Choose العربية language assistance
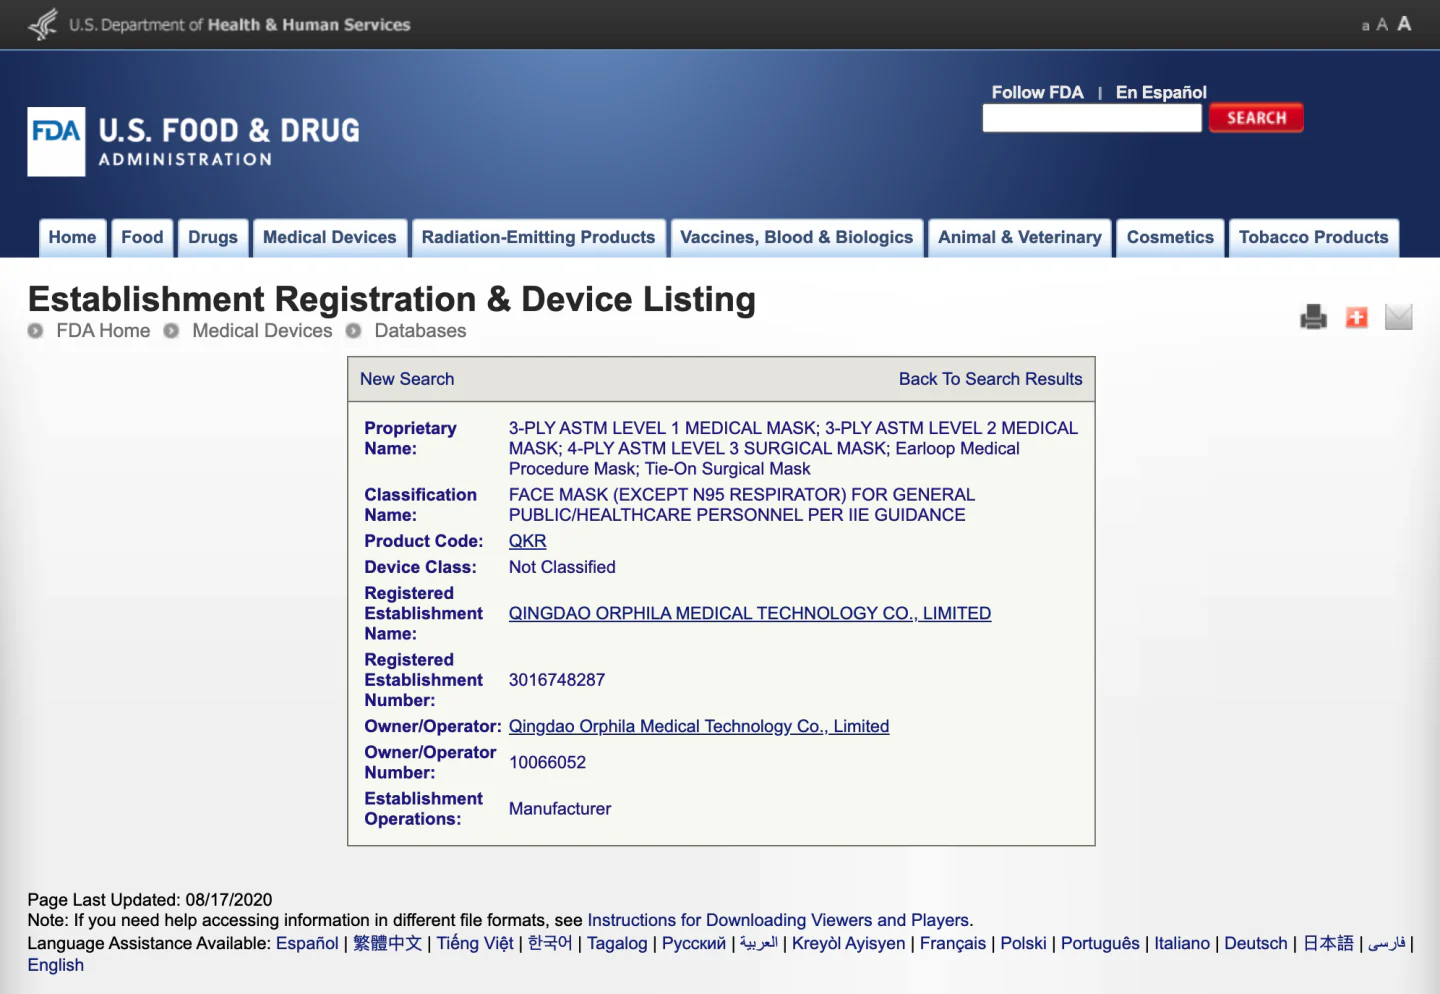 [759, 943]
